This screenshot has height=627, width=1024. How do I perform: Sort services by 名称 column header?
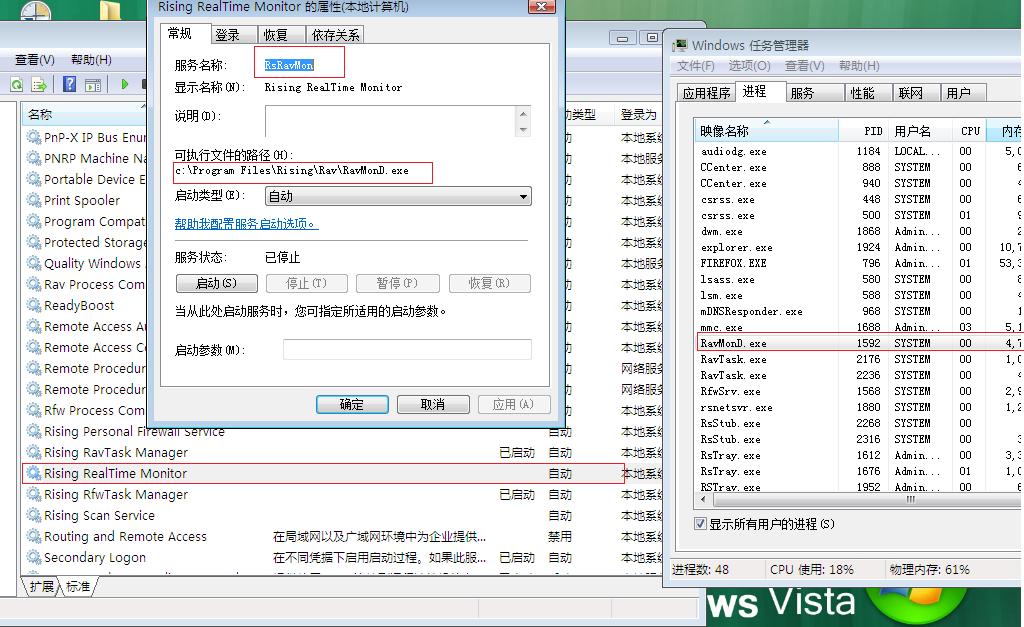(84, 114)
